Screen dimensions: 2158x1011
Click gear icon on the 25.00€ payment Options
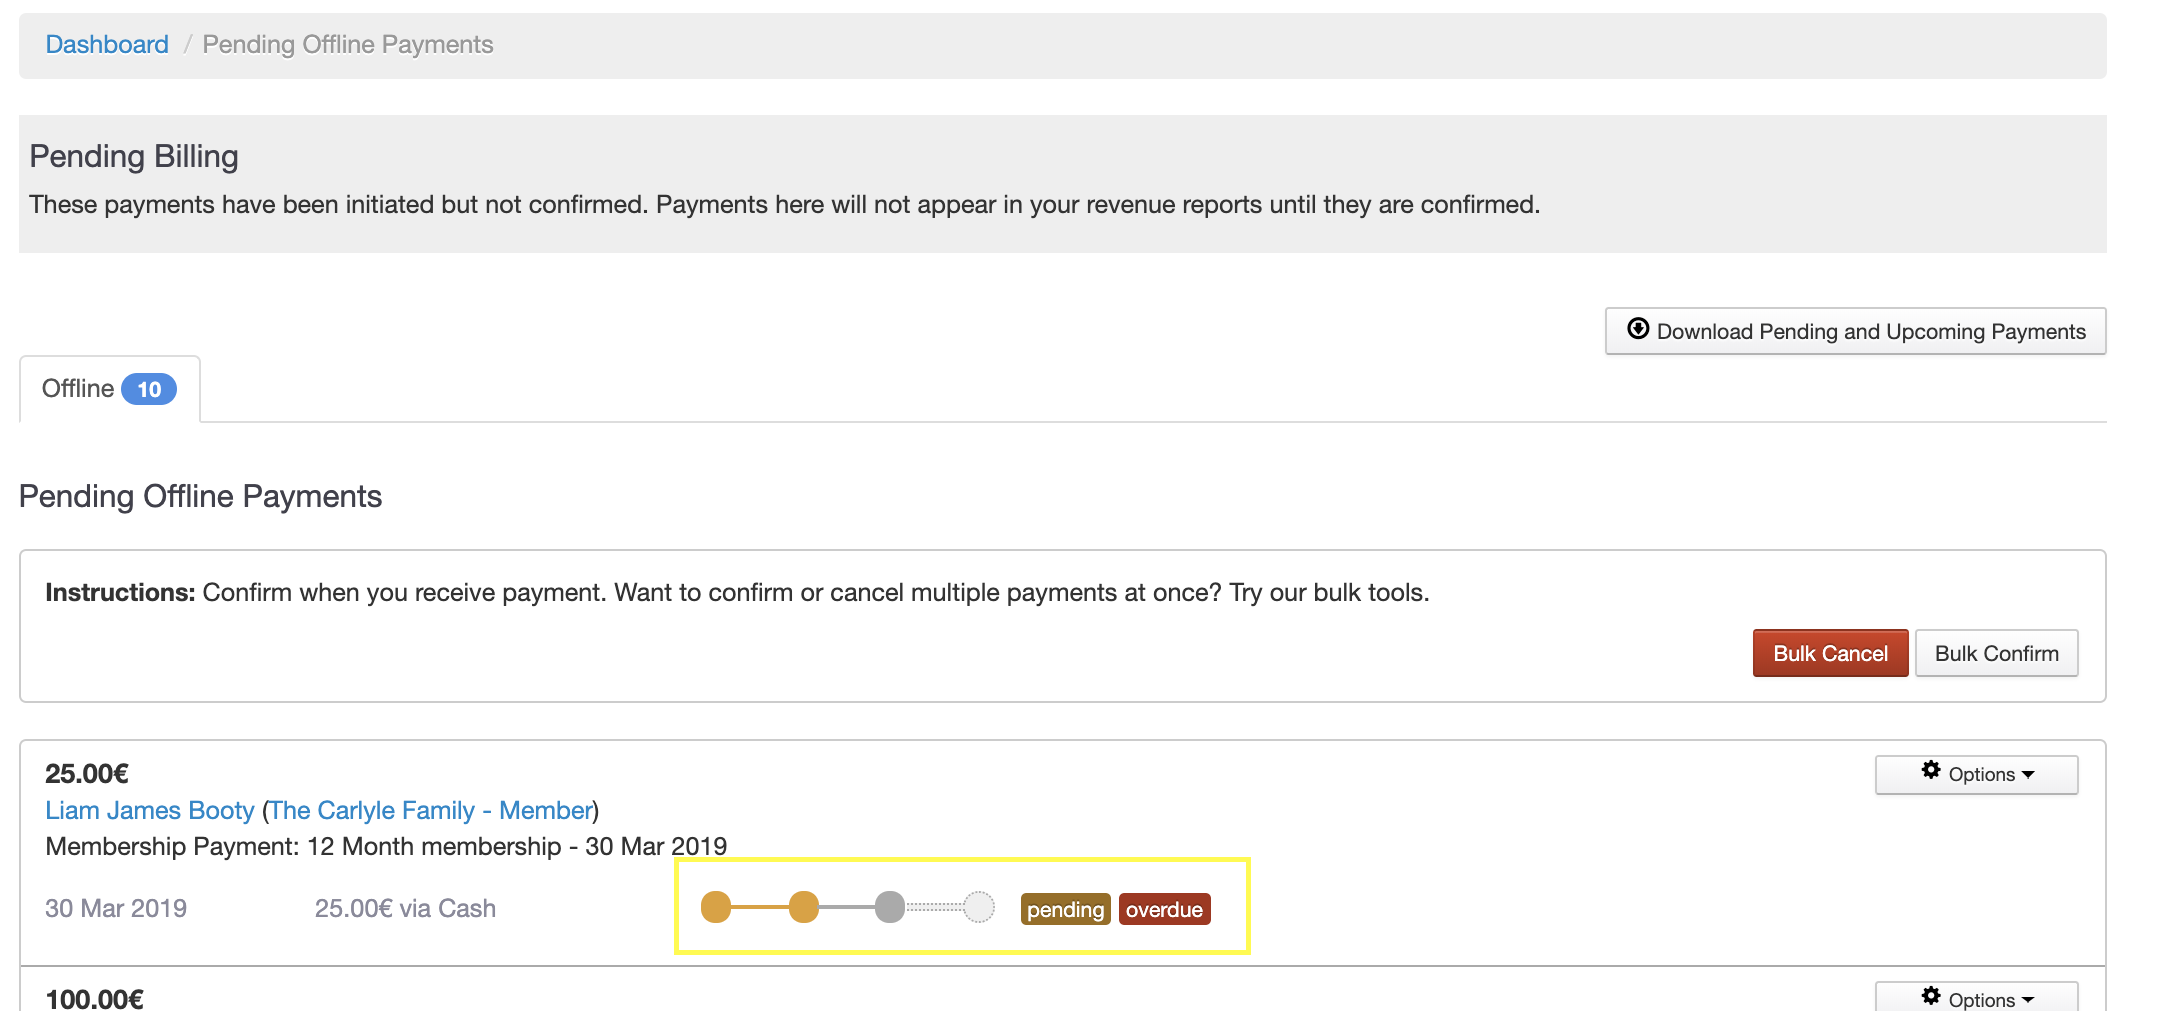tap(1930, 771)
